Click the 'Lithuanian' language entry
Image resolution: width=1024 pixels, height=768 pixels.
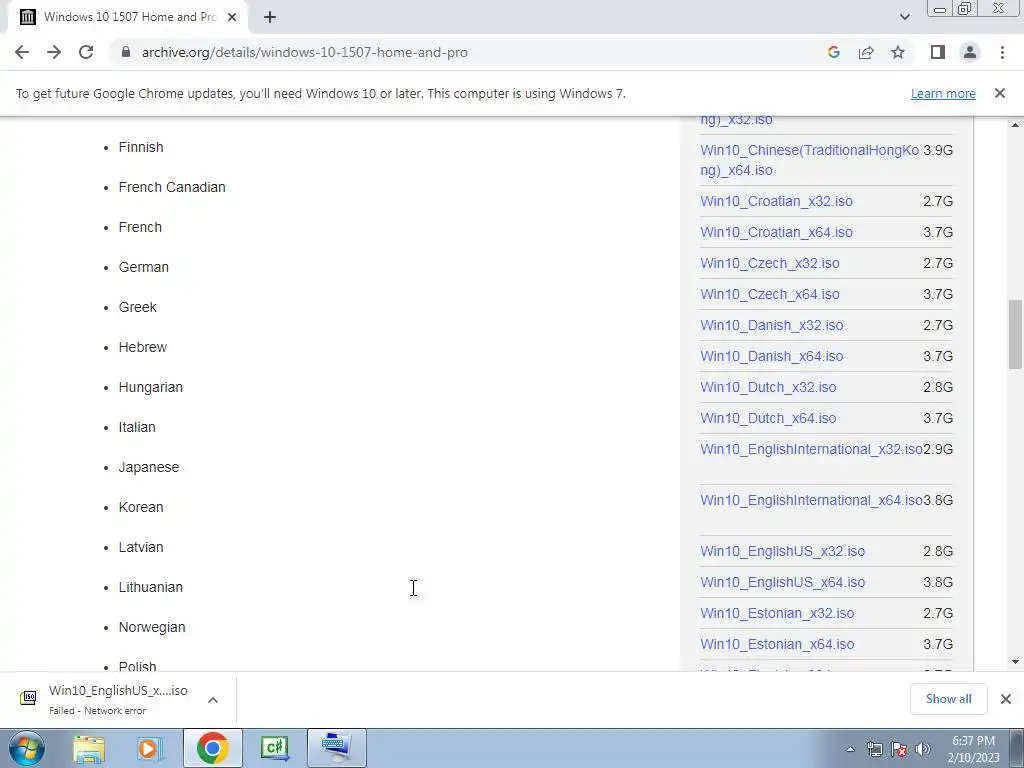point(150,587)
